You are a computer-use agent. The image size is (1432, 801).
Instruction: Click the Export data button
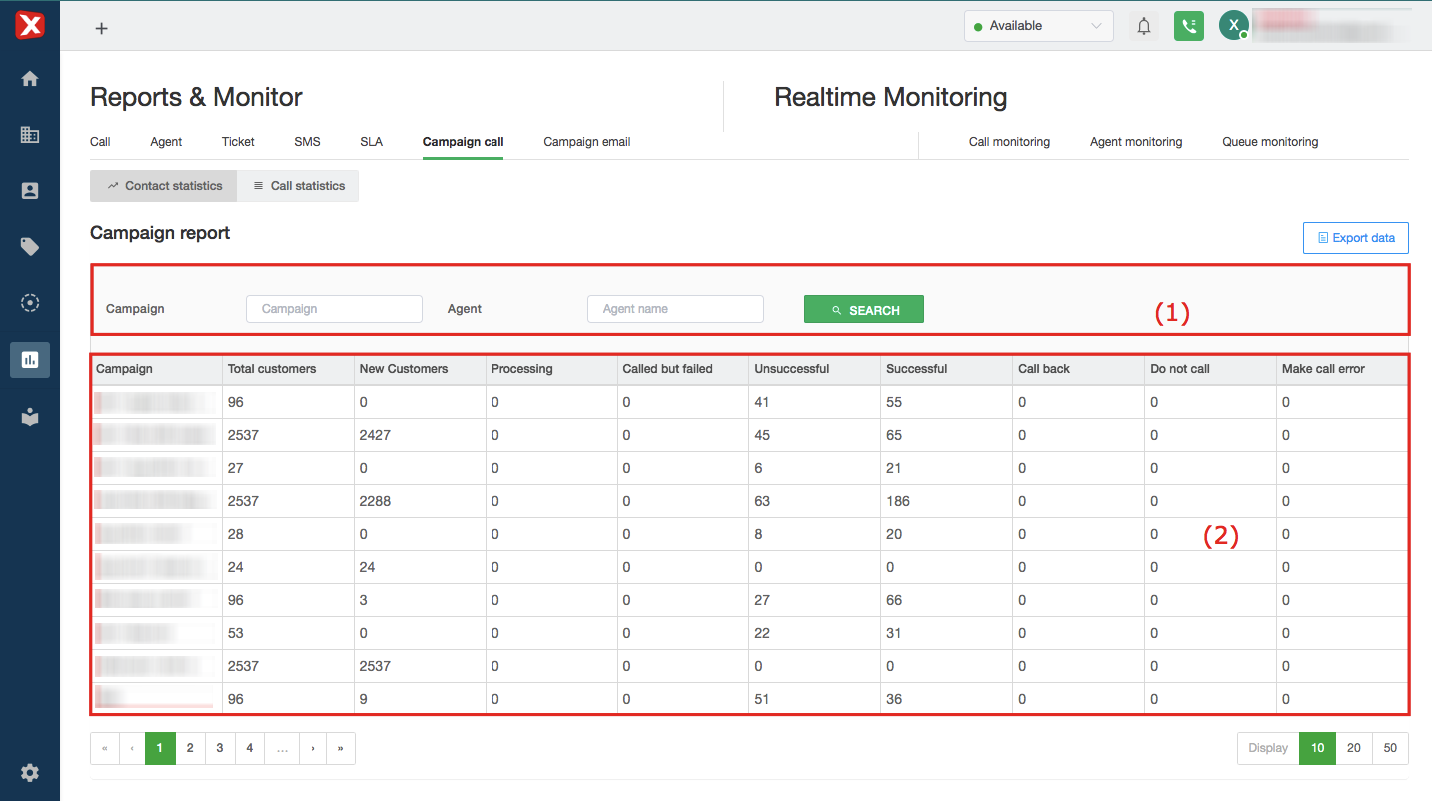pos(1355,238)
